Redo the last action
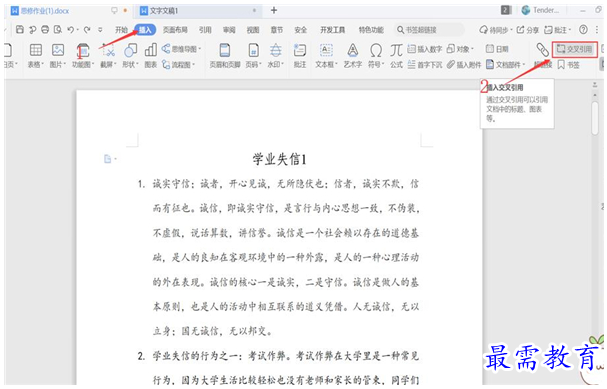Viewport: 607px width, 389px height. (x=87, y=29)
